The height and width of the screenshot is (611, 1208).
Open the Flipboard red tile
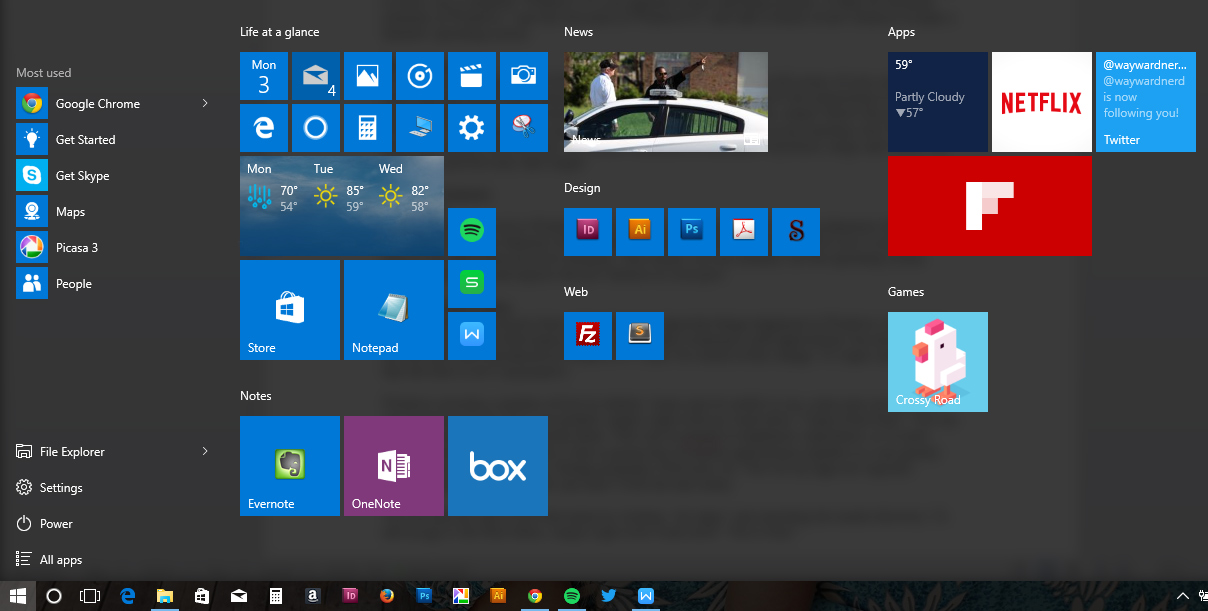pos(990,206)
